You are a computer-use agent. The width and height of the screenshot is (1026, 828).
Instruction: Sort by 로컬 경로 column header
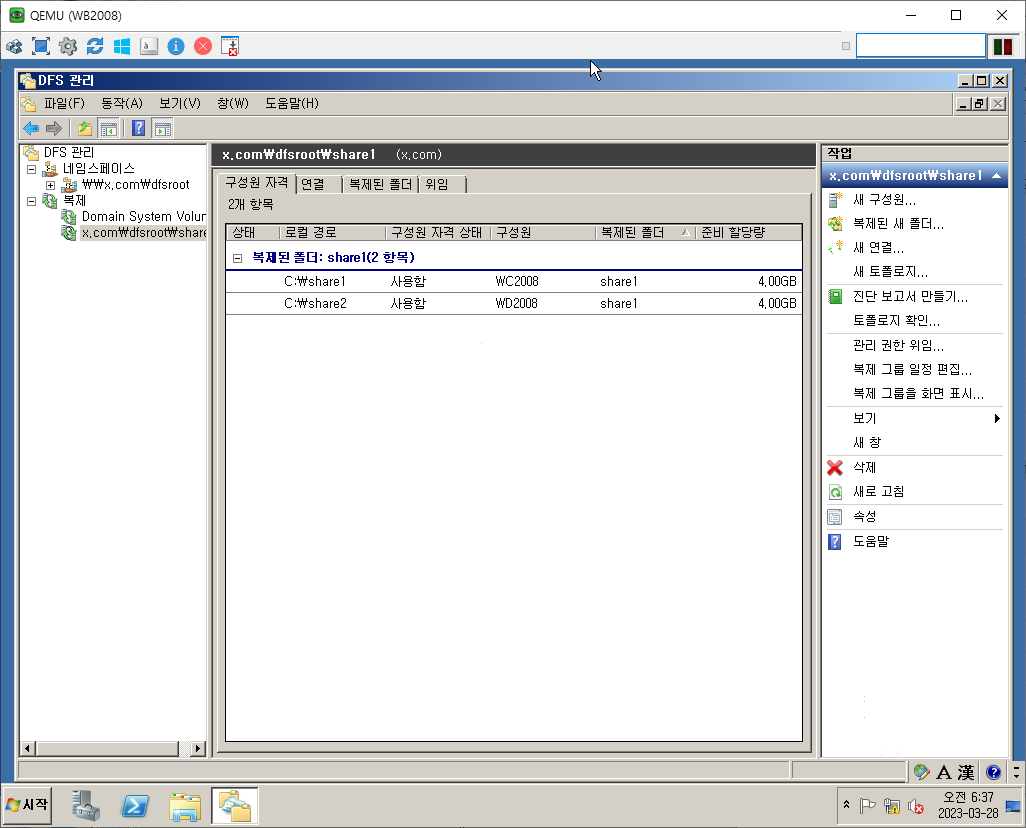pyautogui.click(x=332, y=232)
